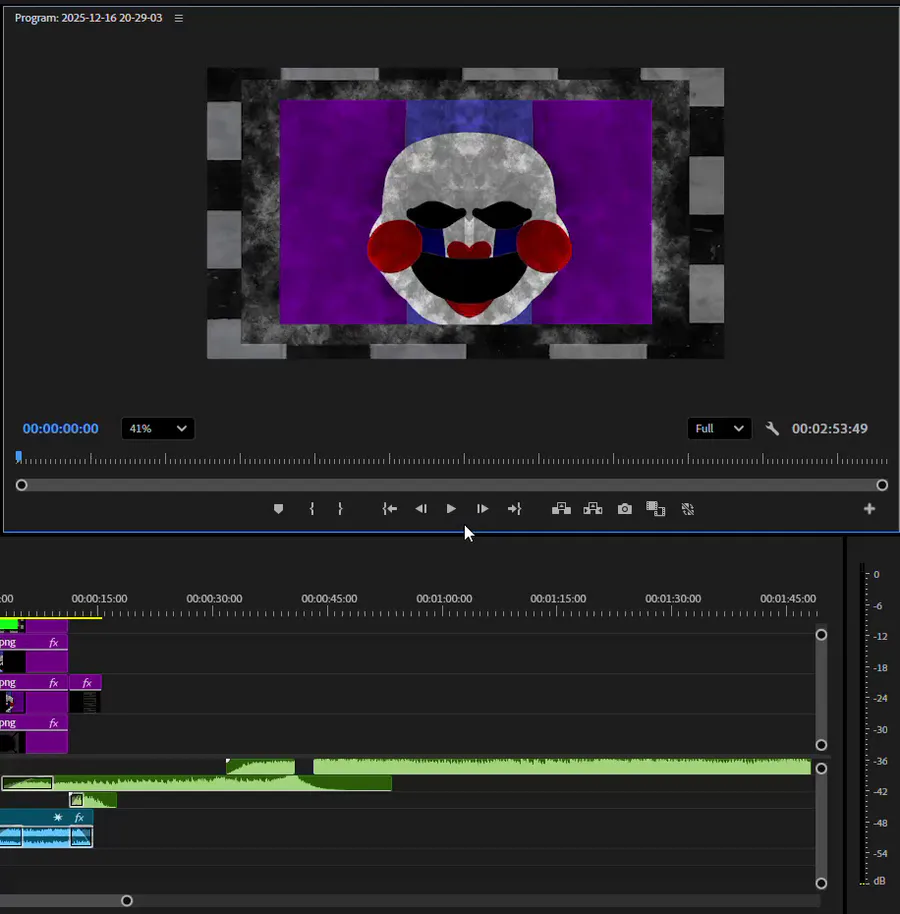Click fx badge on lowest video track png clip
900x914 pixels.
(x=54, y=723)
